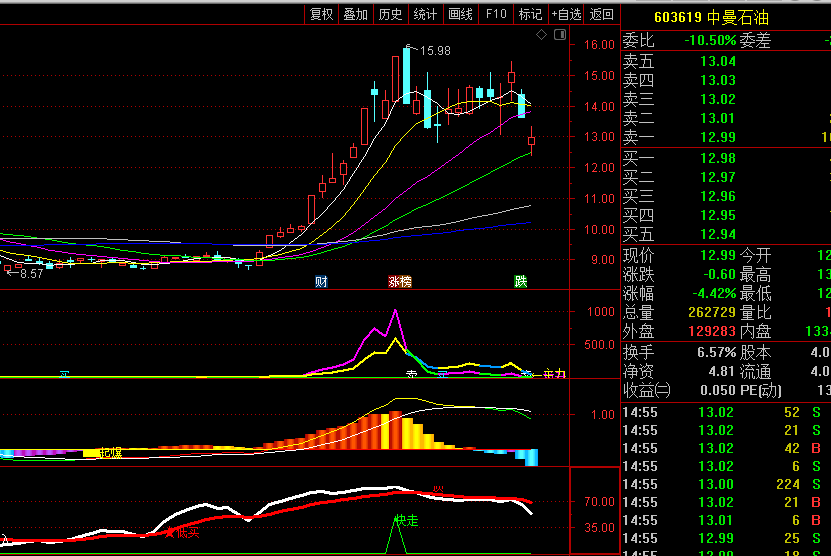Viewport: 831px width, 556px height.
Task: Click the 低买 signal marker
Action: 188,533
